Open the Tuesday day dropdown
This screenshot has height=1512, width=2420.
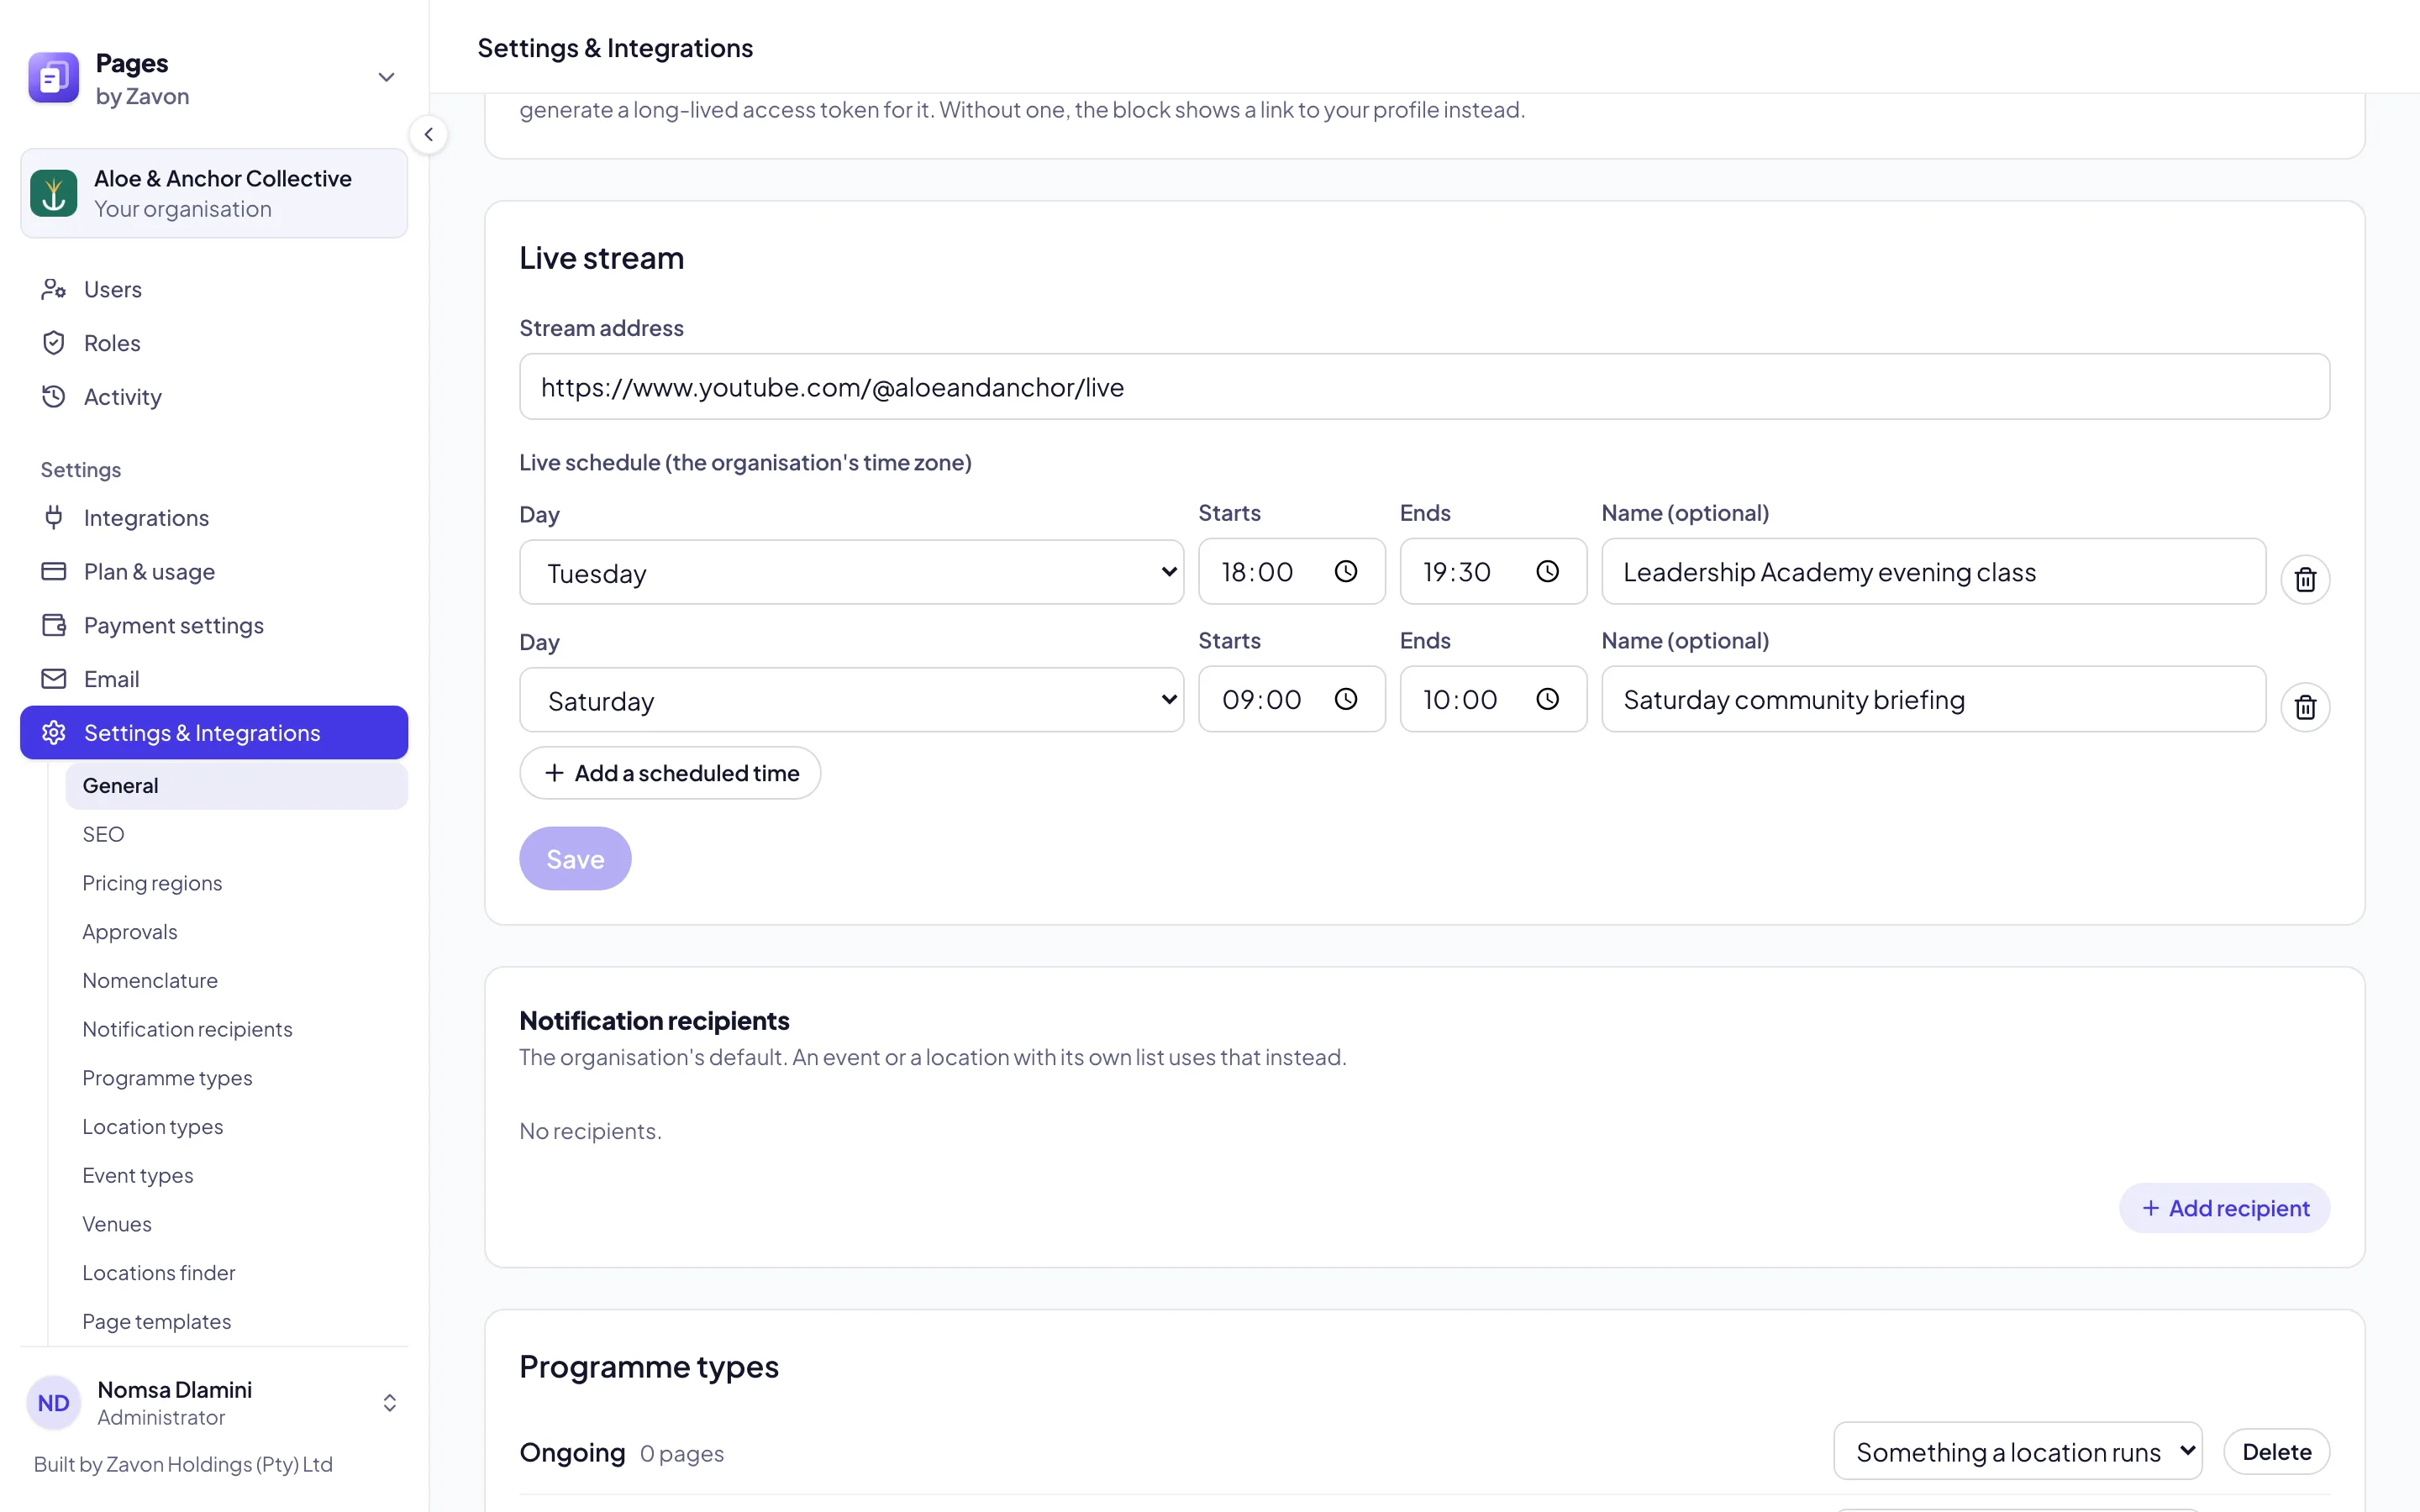(x=851, y=572)
